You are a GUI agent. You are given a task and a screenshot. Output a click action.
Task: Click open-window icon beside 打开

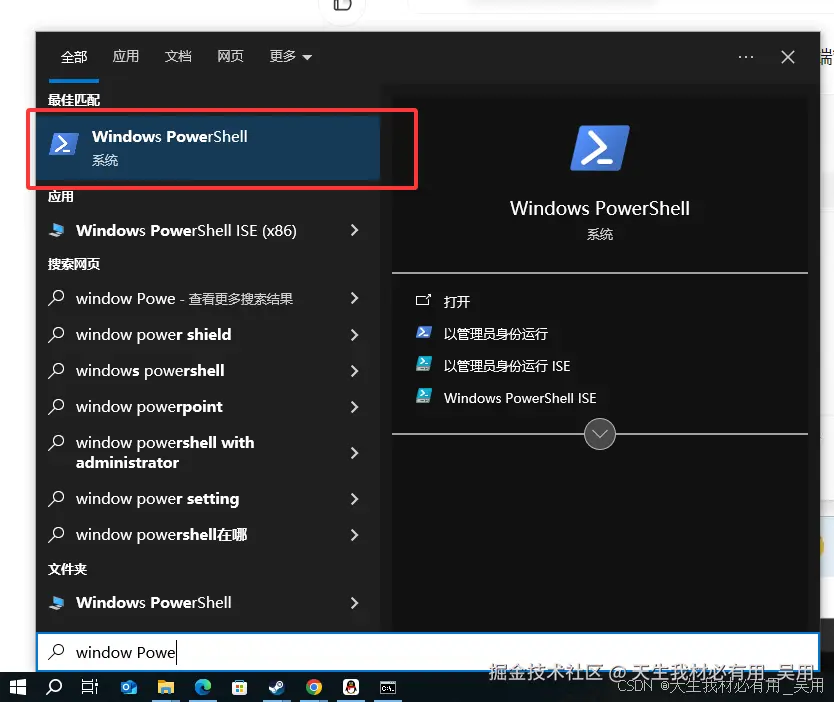[423, 300]
